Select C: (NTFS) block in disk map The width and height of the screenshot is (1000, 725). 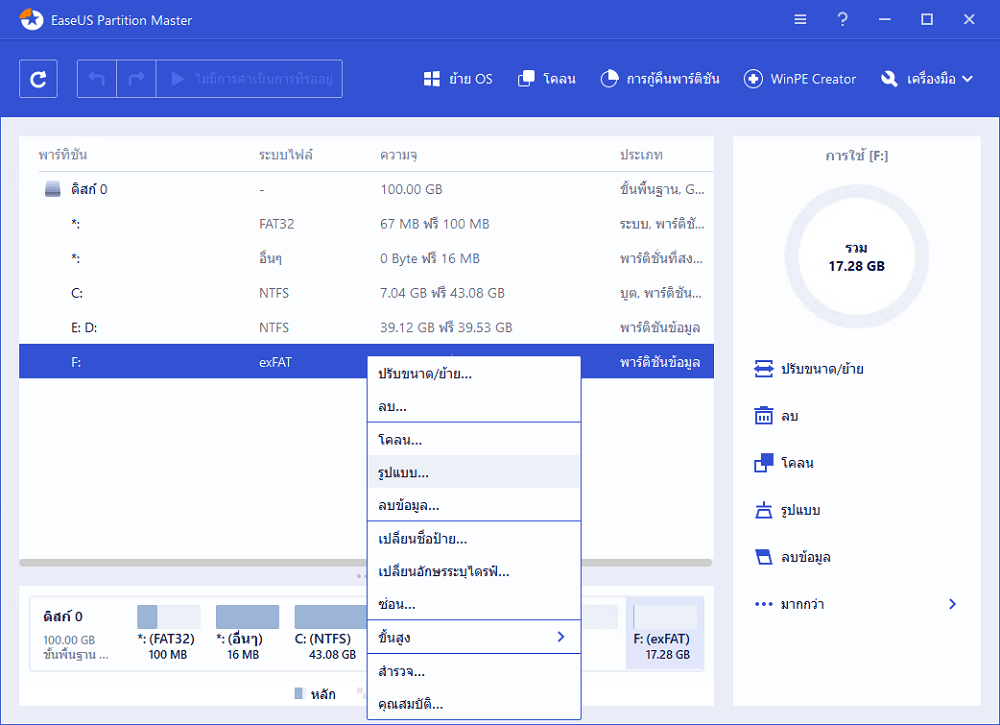329,633
